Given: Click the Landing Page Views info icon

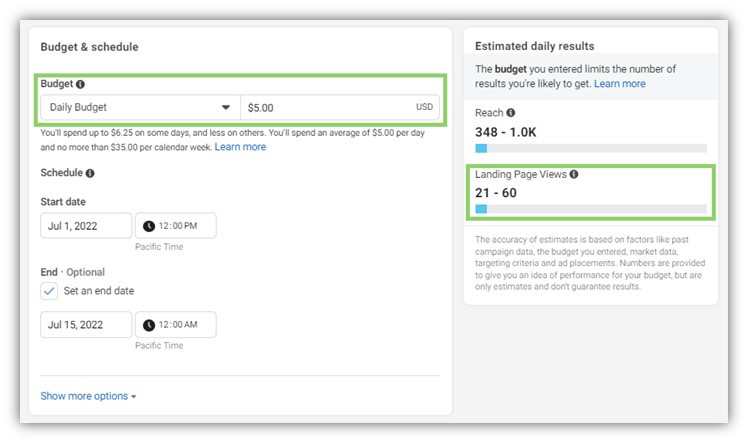Looking at the screenshot, I should point(574,174).
